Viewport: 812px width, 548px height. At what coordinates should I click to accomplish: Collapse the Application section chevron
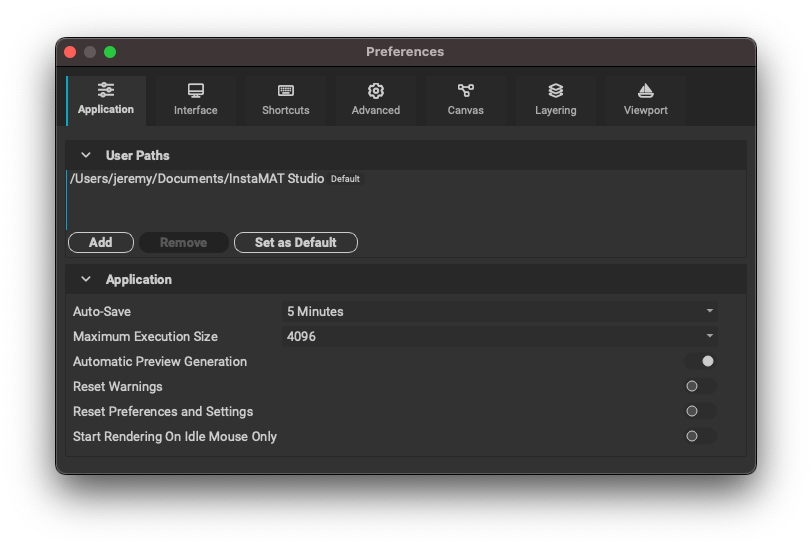tap(86, 279)
